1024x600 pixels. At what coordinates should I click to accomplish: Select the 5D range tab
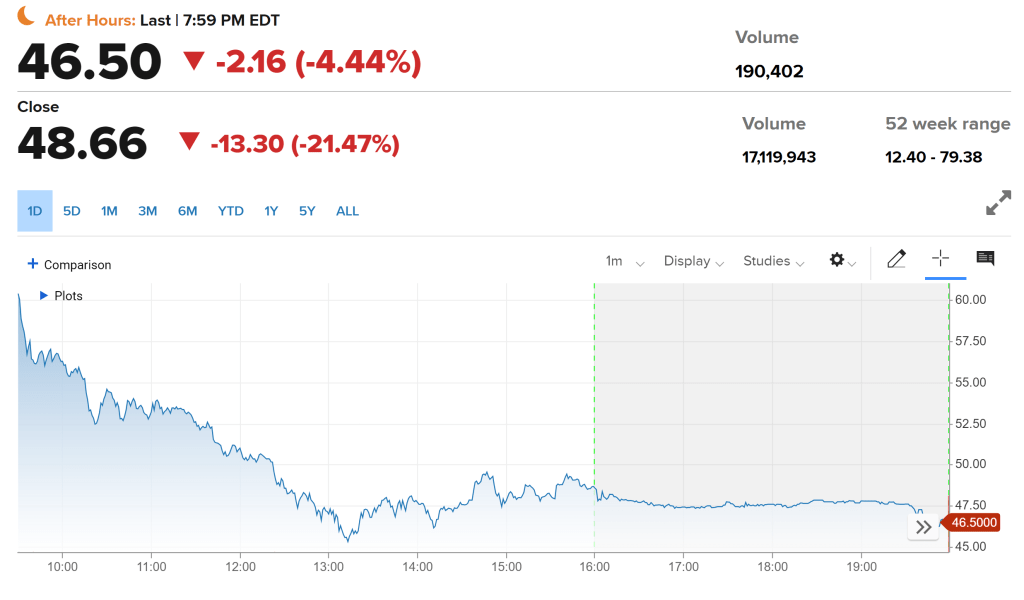(x=72, y=211)
